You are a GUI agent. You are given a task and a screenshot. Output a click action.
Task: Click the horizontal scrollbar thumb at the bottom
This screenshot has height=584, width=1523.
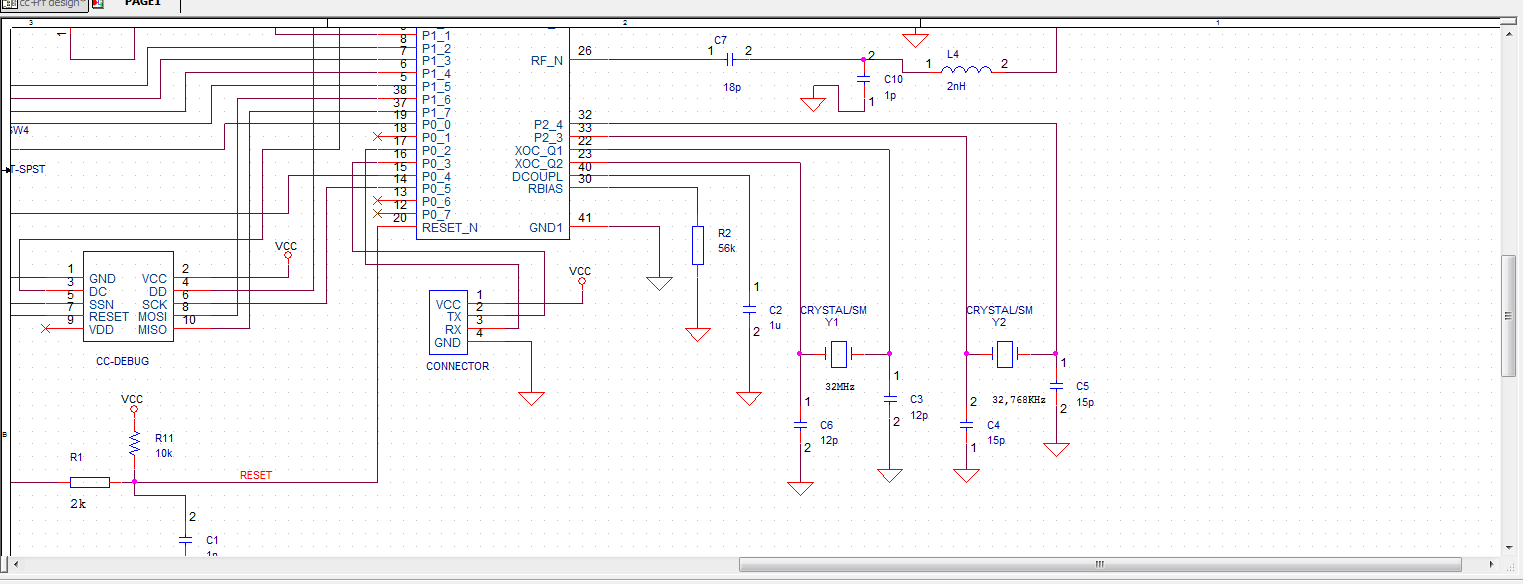1100,564
